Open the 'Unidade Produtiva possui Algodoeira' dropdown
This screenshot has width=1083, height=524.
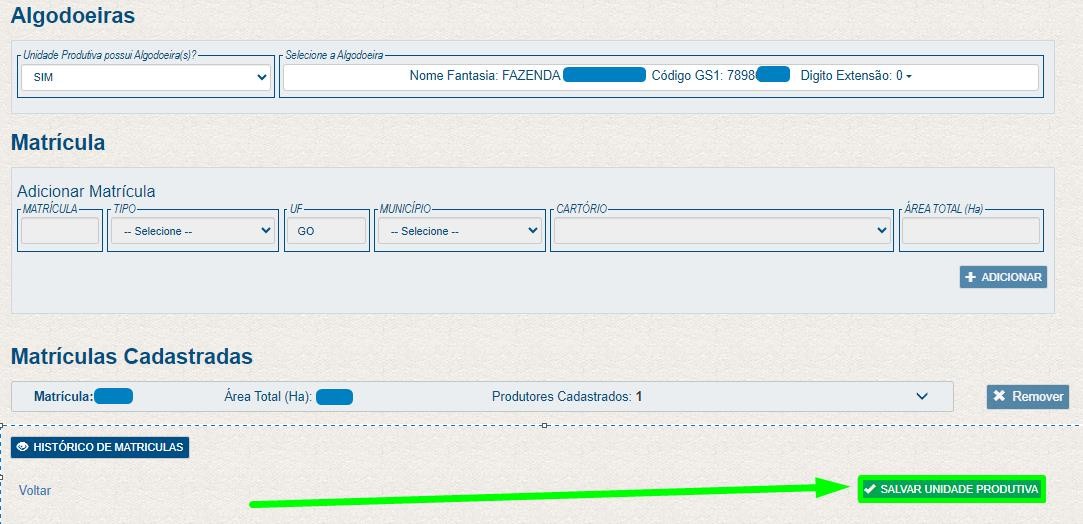147,77
